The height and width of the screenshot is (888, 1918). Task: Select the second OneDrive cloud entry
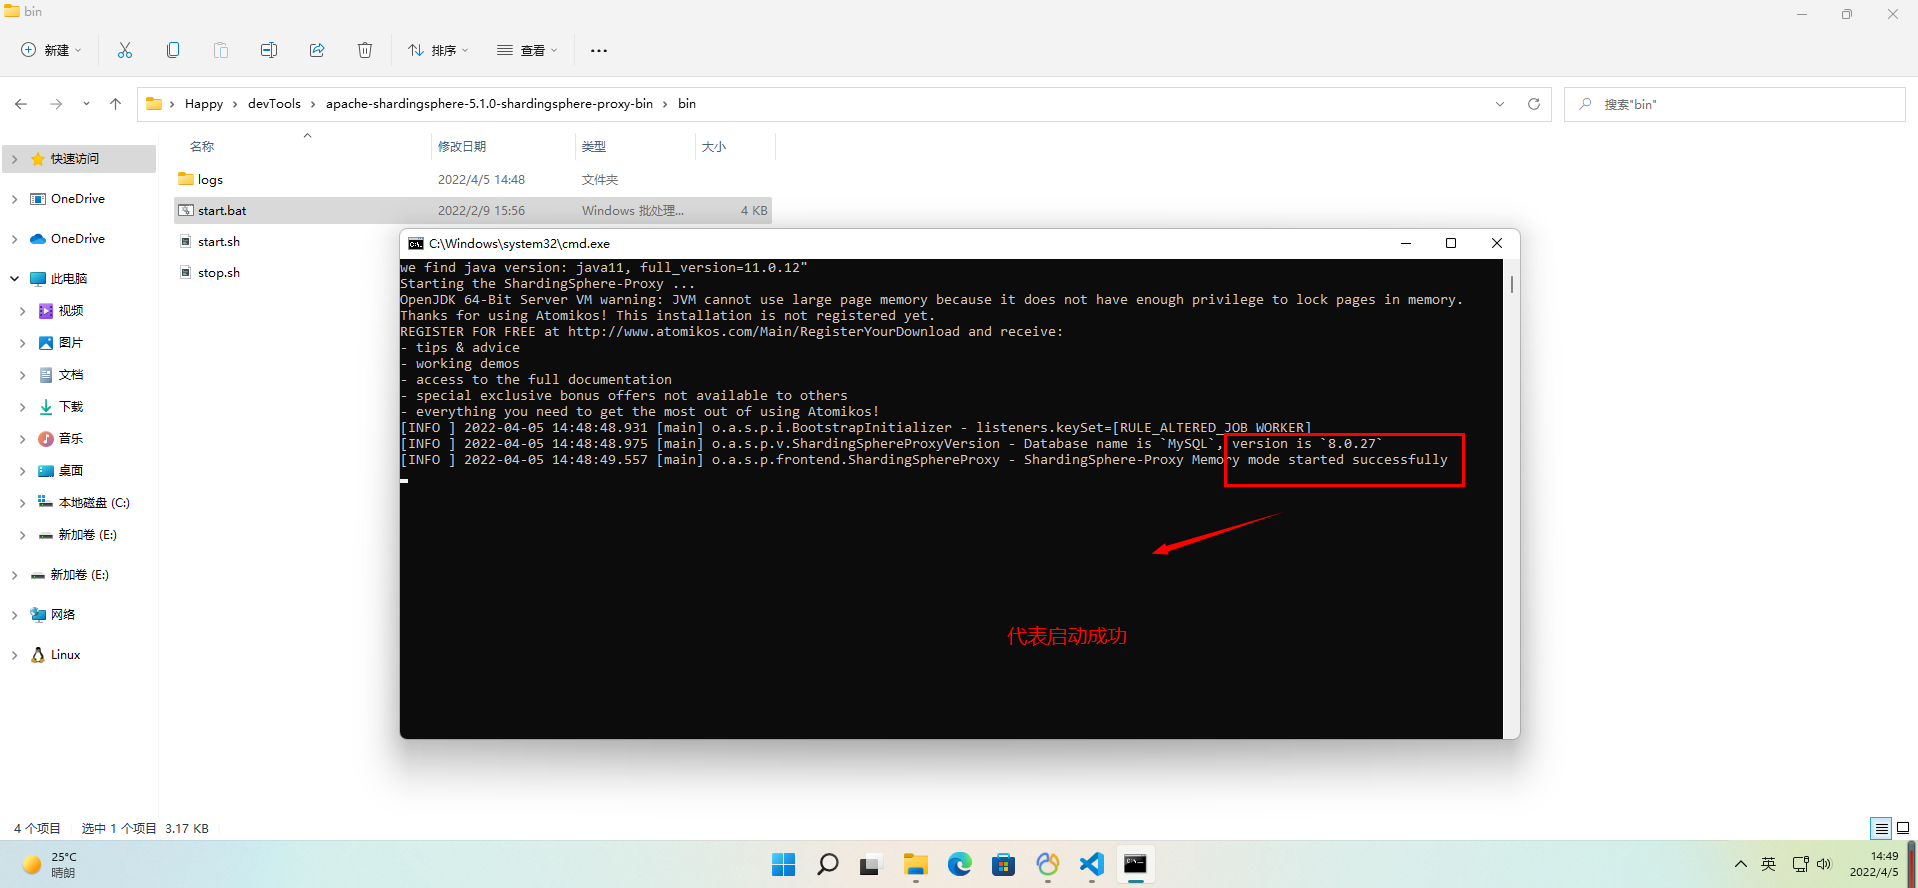pyautogui.click(x=78, y=239)
